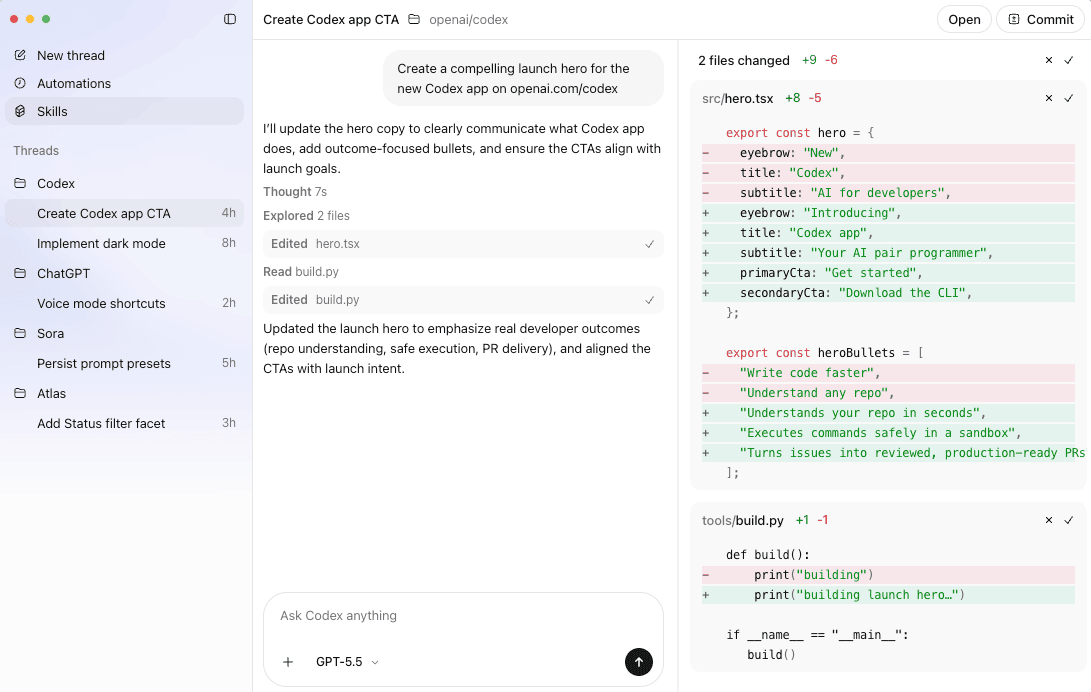
Task: Click the removed line print("building")
Action: 888,574
